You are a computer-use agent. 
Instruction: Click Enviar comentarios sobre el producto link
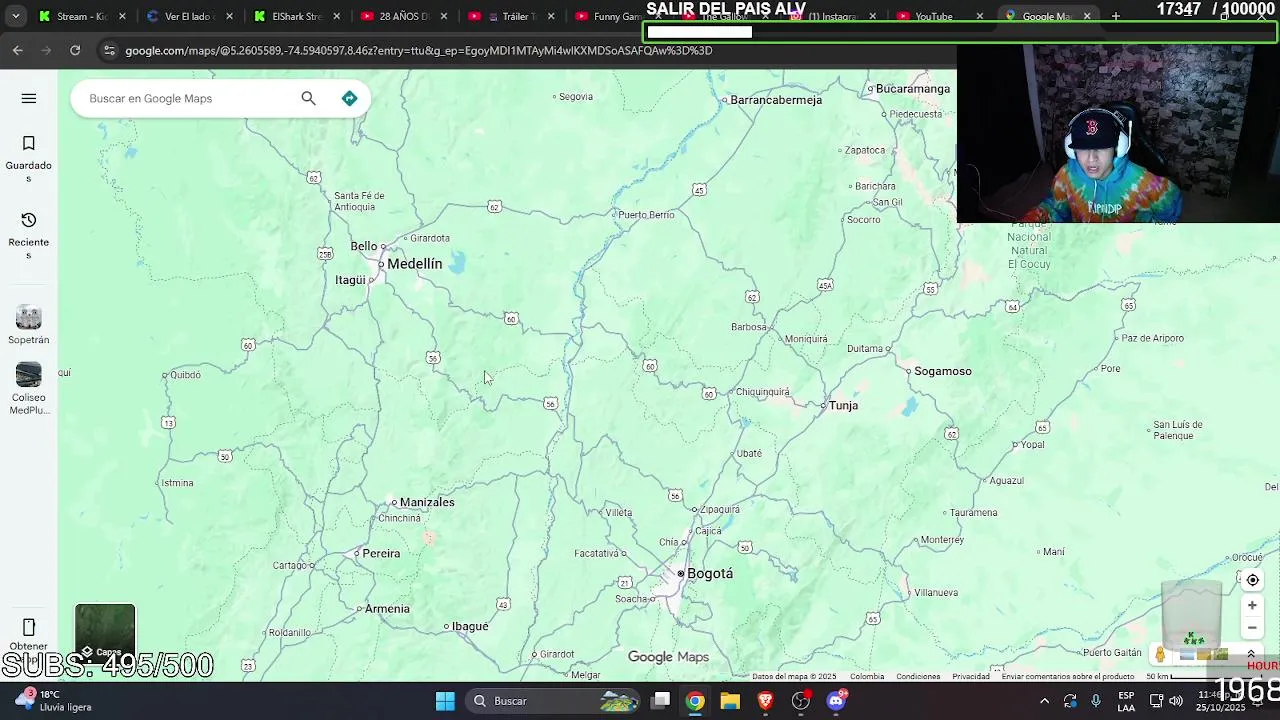[x=1068, y=676]
